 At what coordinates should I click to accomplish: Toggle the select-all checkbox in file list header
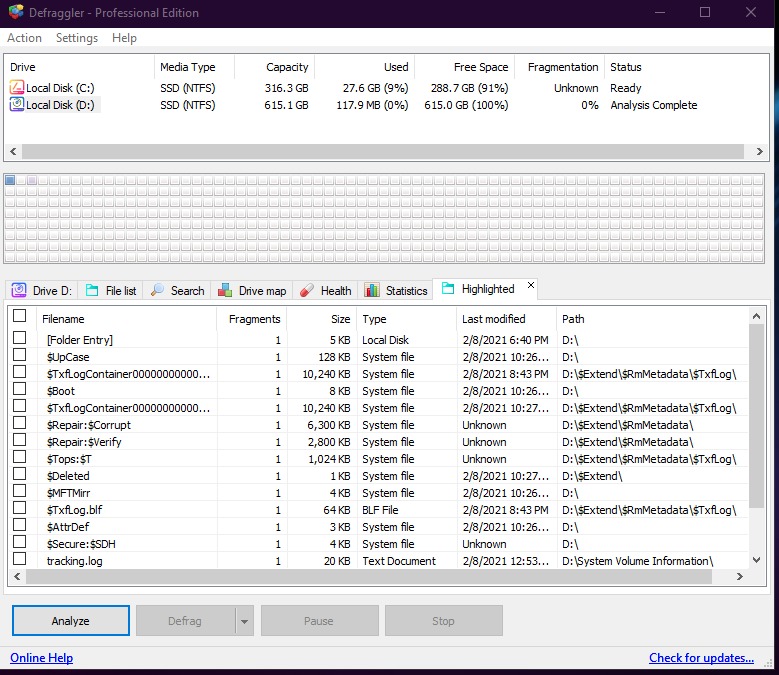[19, 315]
